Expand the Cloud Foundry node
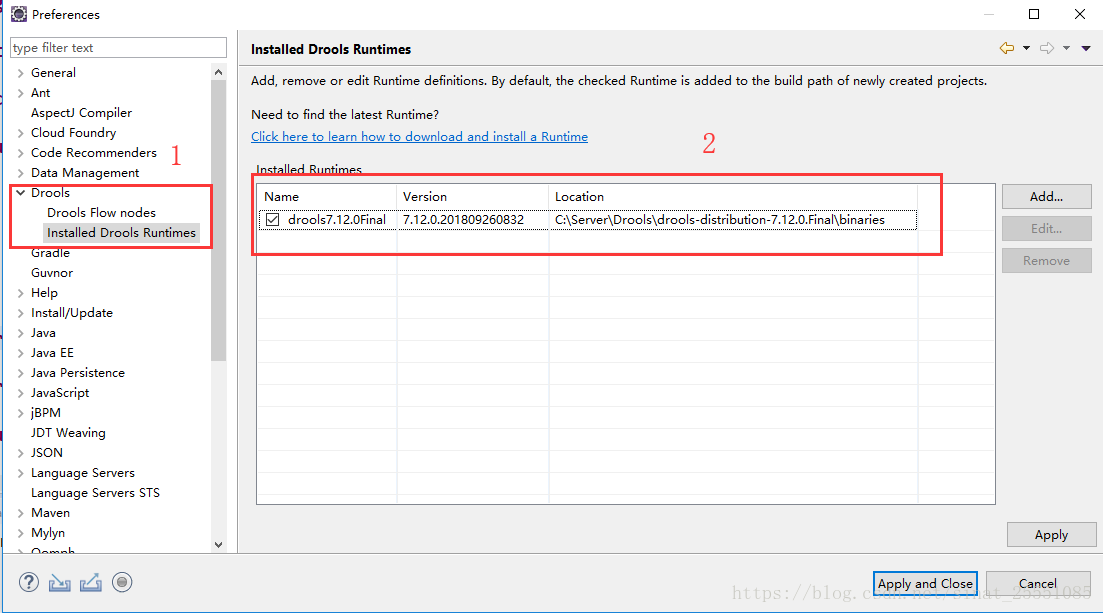Image resolution: width=1103 pixels, height=613 pixels. point(20,133)
